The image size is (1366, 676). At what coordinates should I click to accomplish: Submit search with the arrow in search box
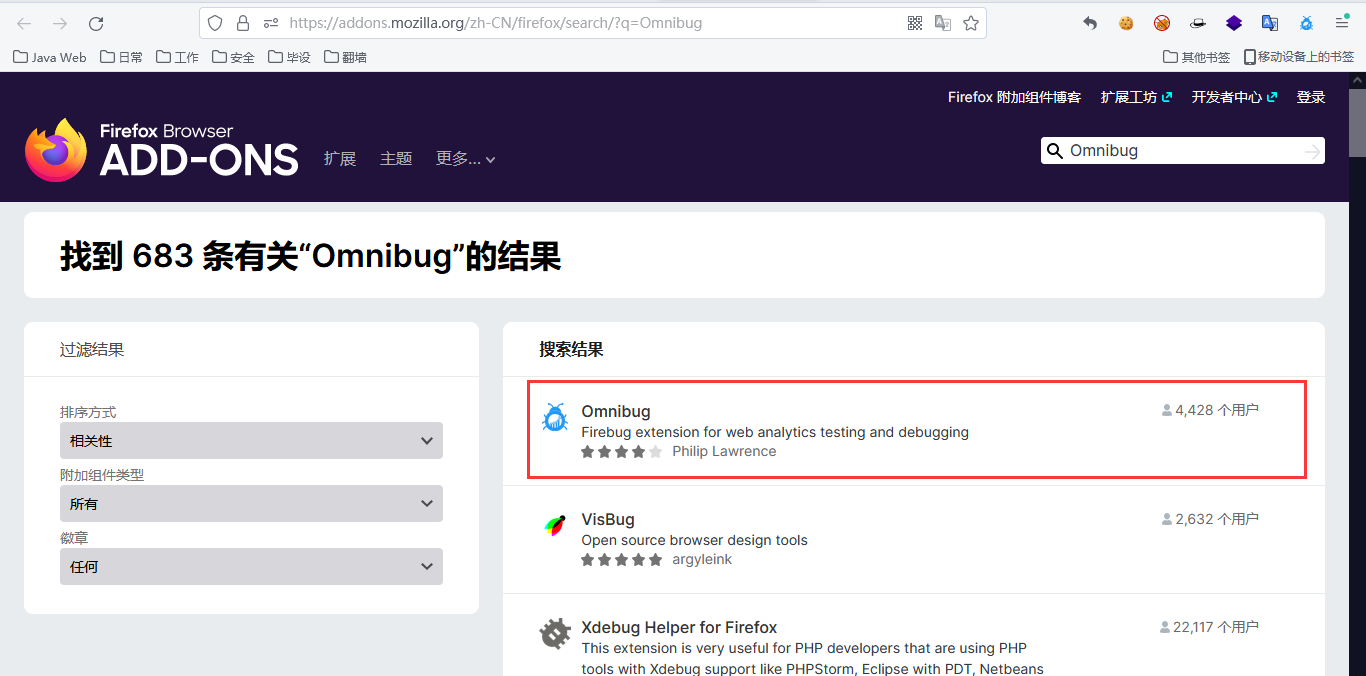(1313, 151)
